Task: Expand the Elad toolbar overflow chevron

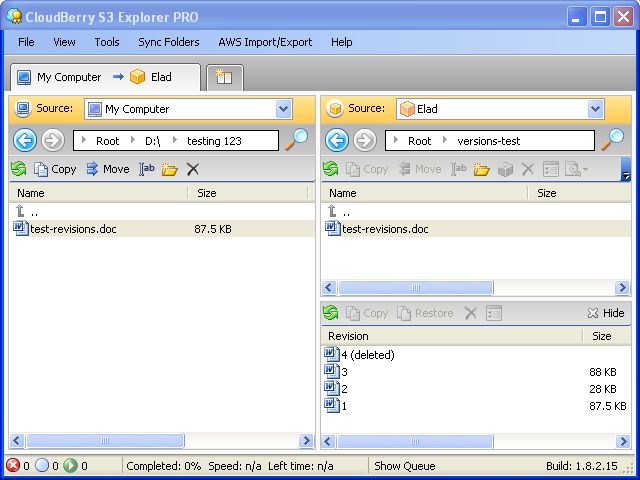Action: pyautogui.click(x=625, y=169)
